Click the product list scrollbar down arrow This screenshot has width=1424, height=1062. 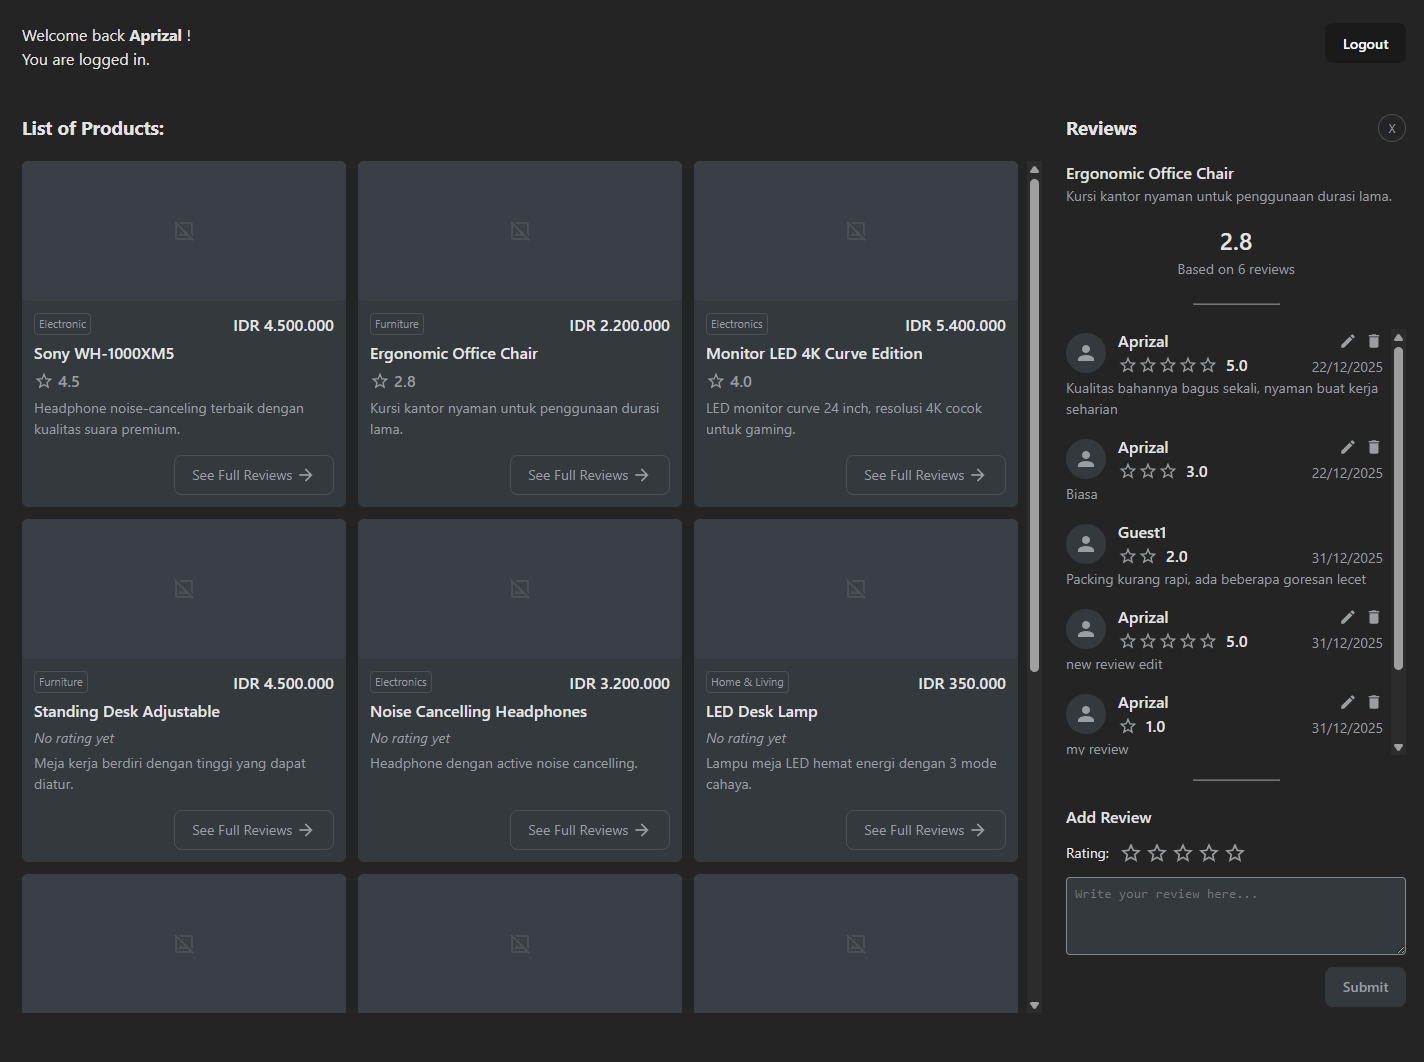pos(1034,1005)
